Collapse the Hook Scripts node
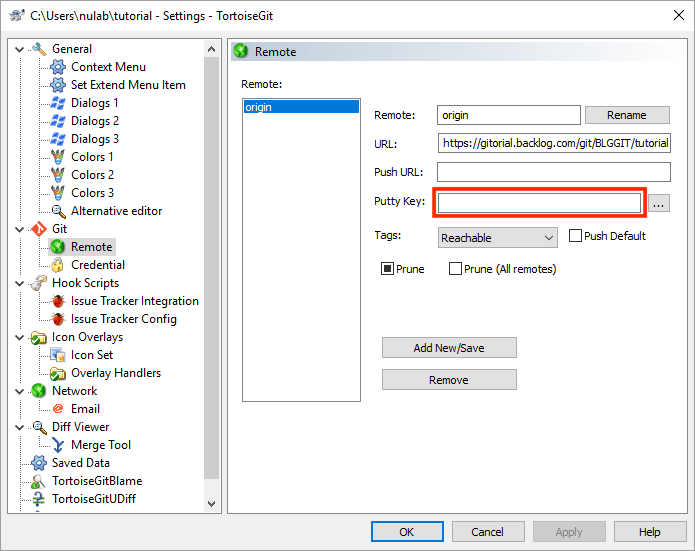This screenshot has width=695, height=551. (20, 283)
